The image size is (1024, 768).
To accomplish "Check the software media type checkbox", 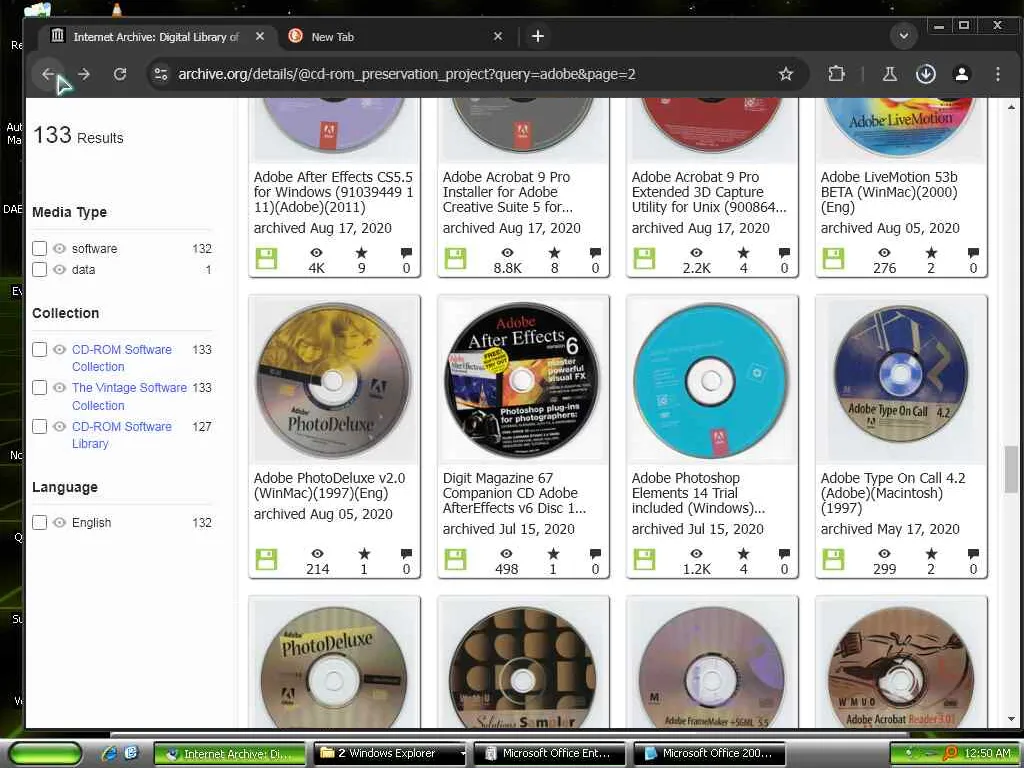I will tap(39, 249).
